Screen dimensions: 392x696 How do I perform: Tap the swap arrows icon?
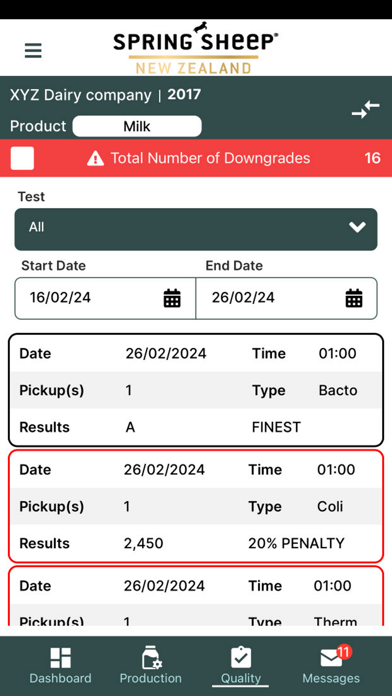pyautogui.click(x=366, y=110)
